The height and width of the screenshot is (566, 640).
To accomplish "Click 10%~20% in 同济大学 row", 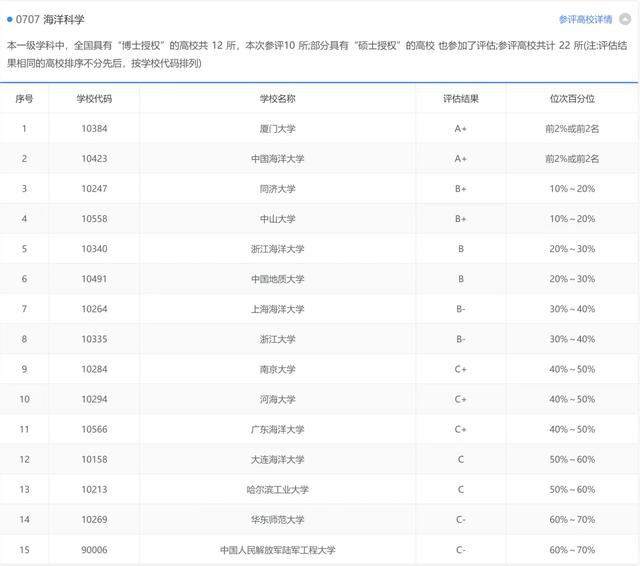I will point(572,189).
